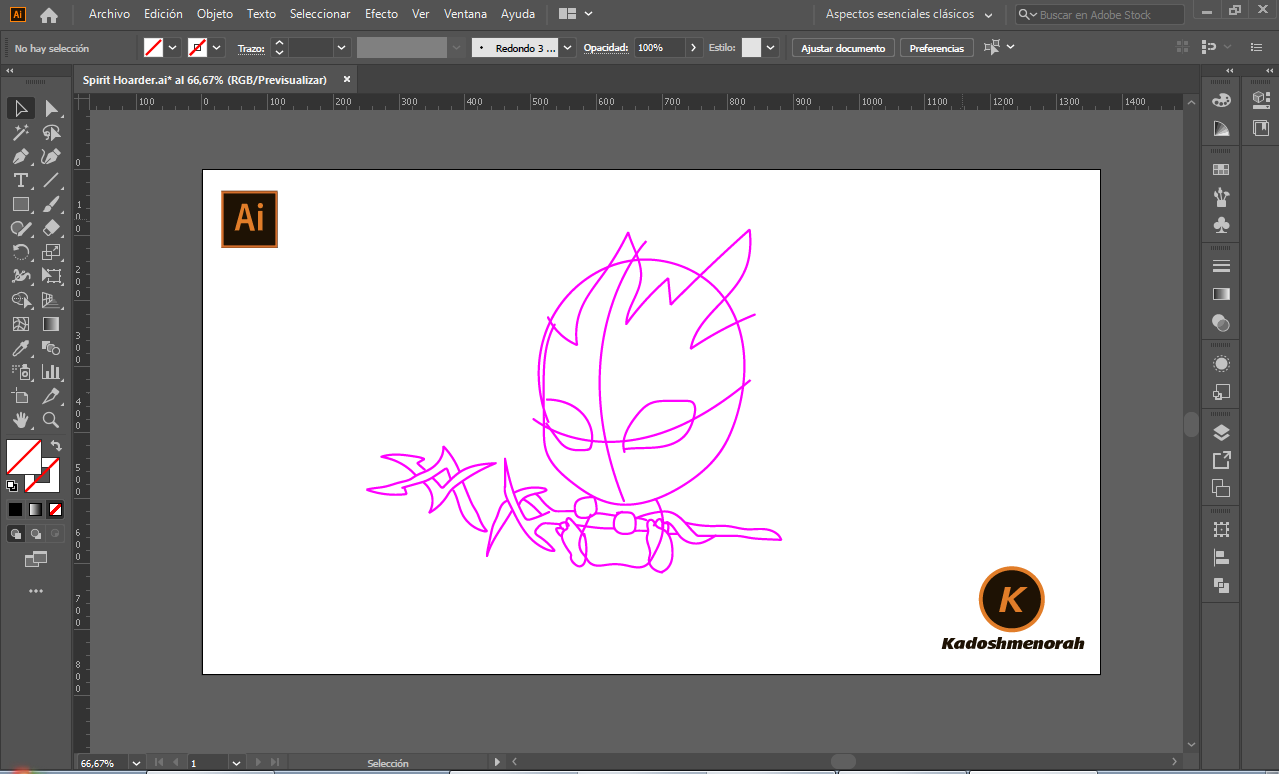Open the Efecto menu
The width and height of the screenshot is (1279, 774).
[381, 14]
